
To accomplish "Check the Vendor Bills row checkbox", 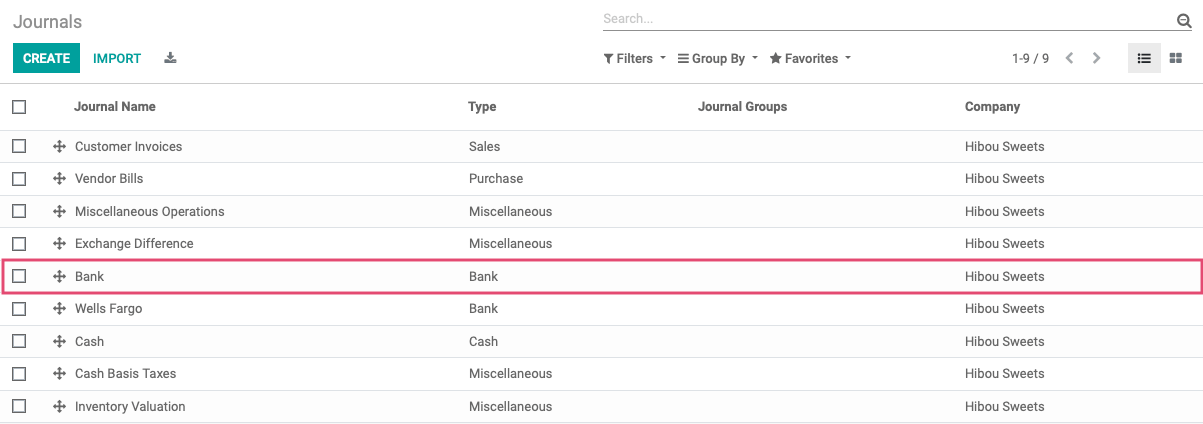I will tap(19, 179).
